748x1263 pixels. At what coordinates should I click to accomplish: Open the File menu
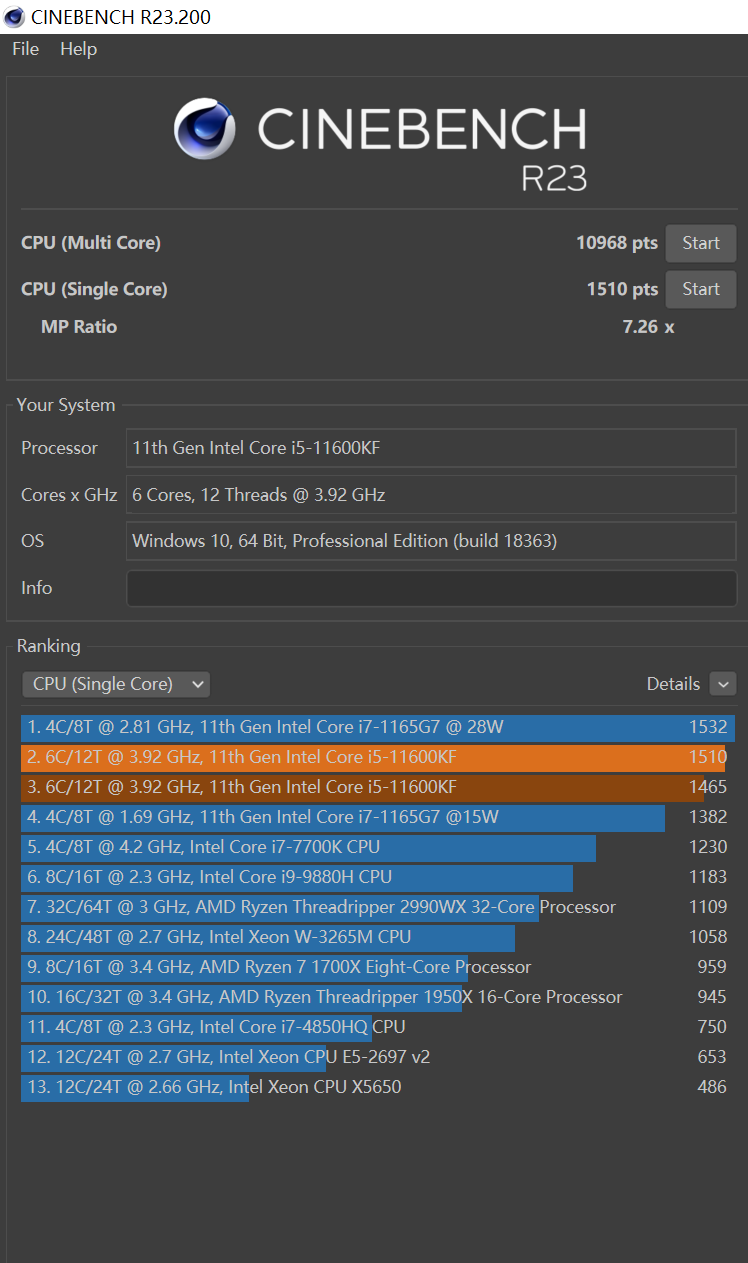(25, 49)
